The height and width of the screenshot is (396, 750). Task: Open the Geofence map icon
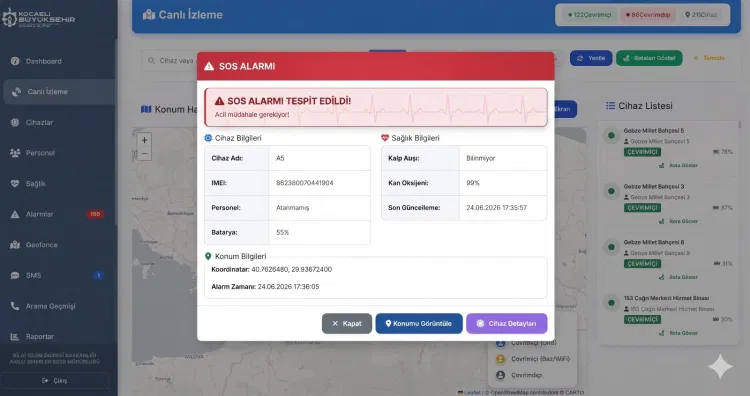15,245
